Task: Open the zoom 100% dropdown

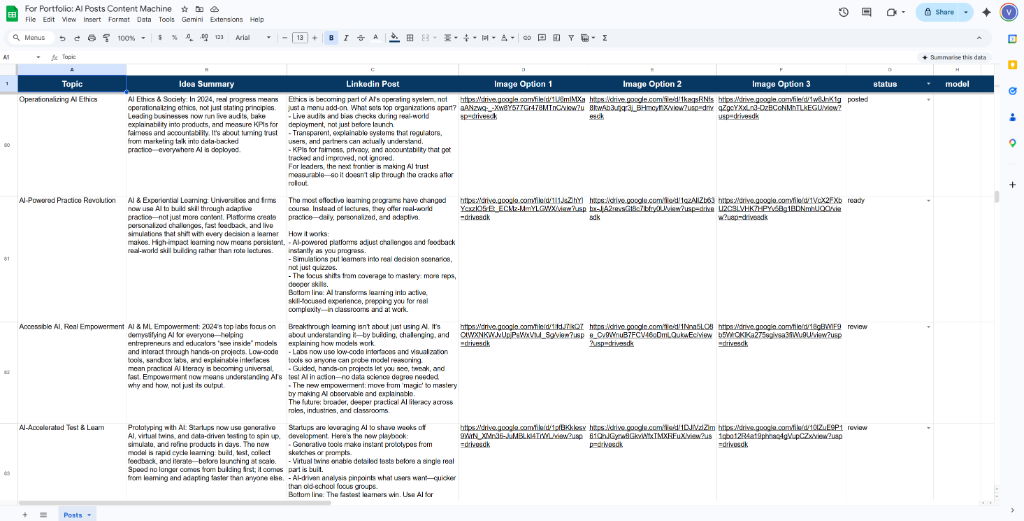Action: [x=130, y=38]
